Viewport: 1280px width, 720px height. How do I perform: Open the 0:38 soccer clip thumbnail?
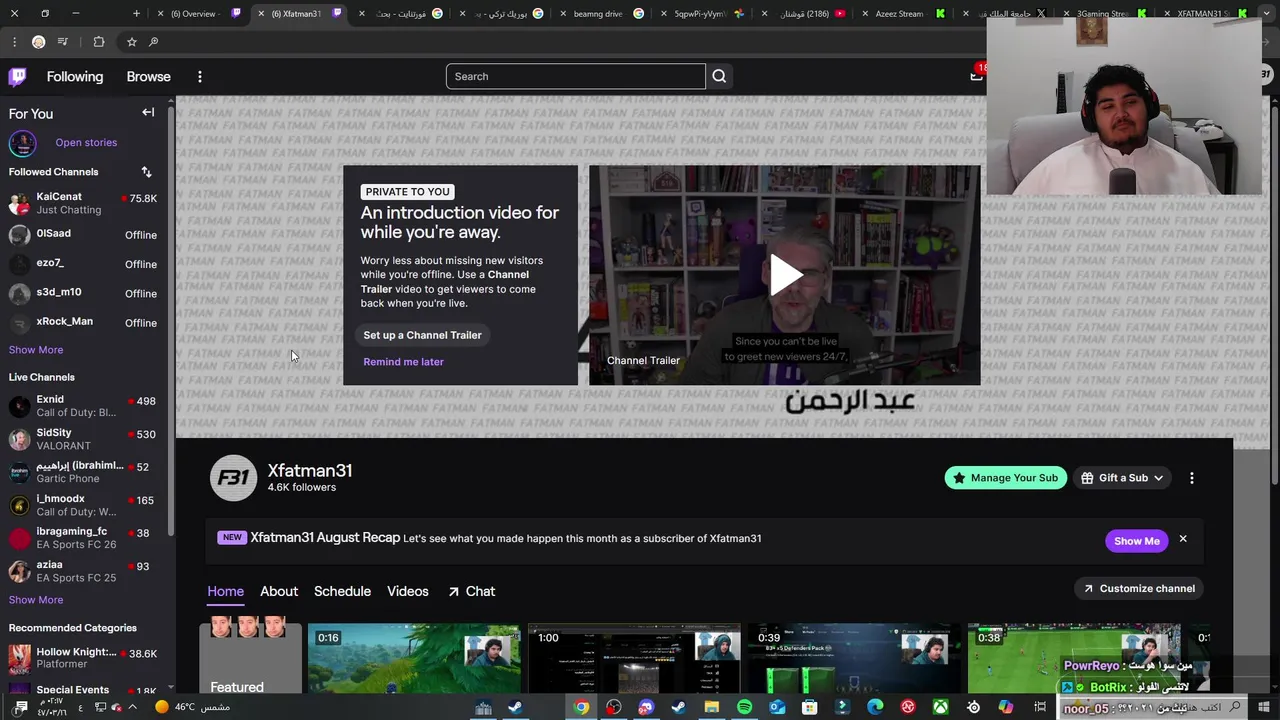point(1074,659)
